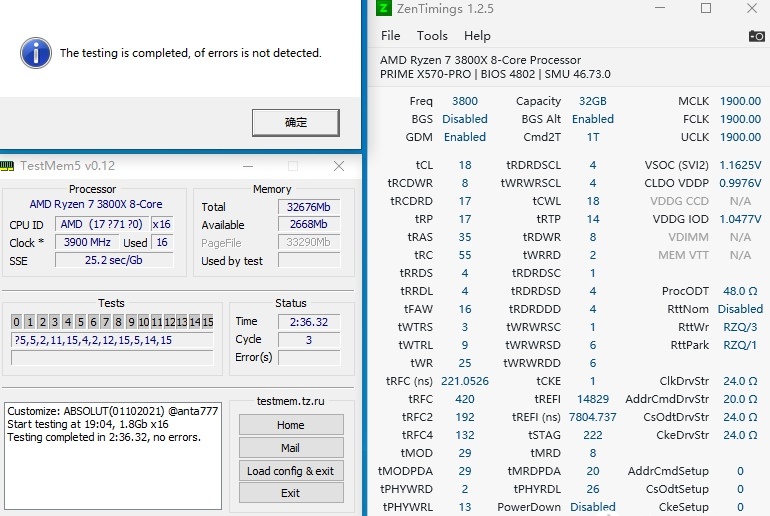
Task: Click test number 3 box in Tests
Action: [55, 322]
